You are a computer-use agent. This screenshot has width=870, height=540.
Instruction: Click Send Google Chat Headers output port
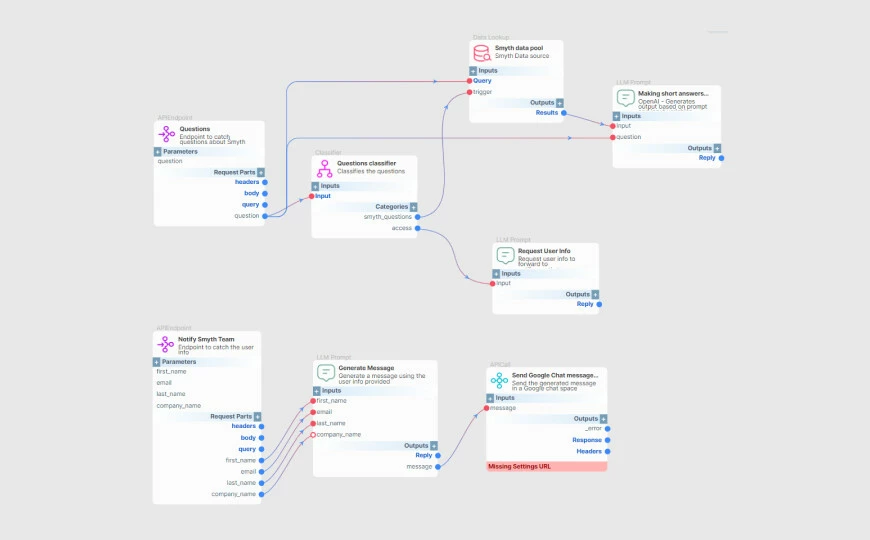click(608, 451)
